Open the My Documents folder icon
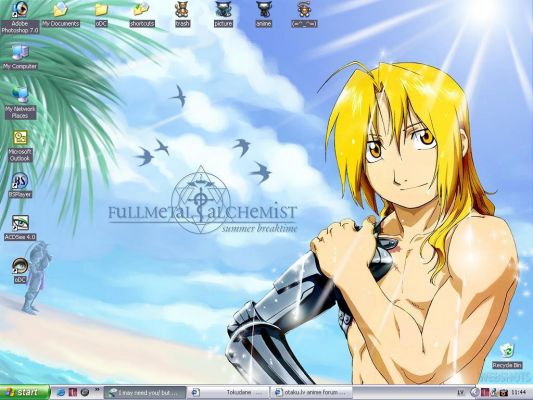 [61, 14]
